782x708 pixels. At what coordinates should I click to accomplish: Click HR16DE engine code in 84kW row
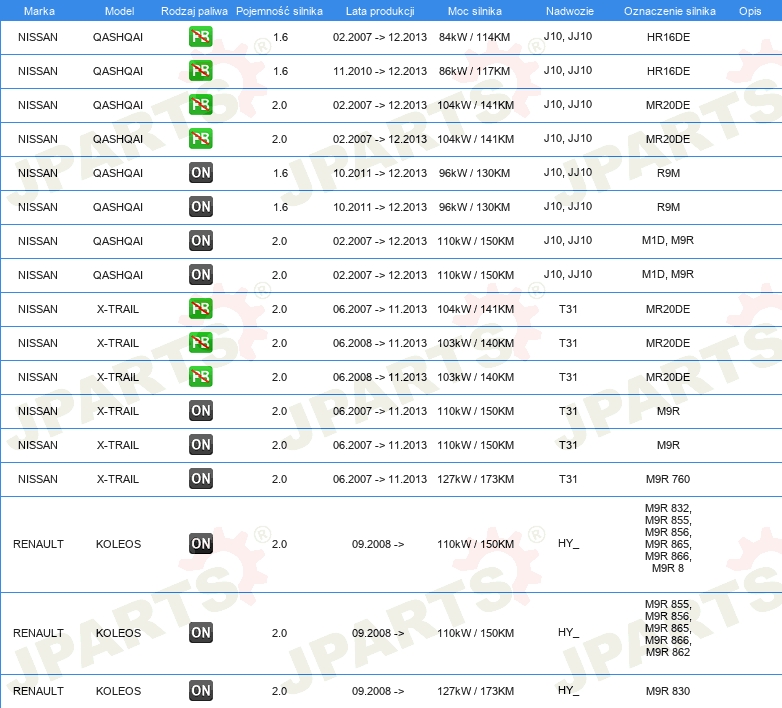(668, 37)
